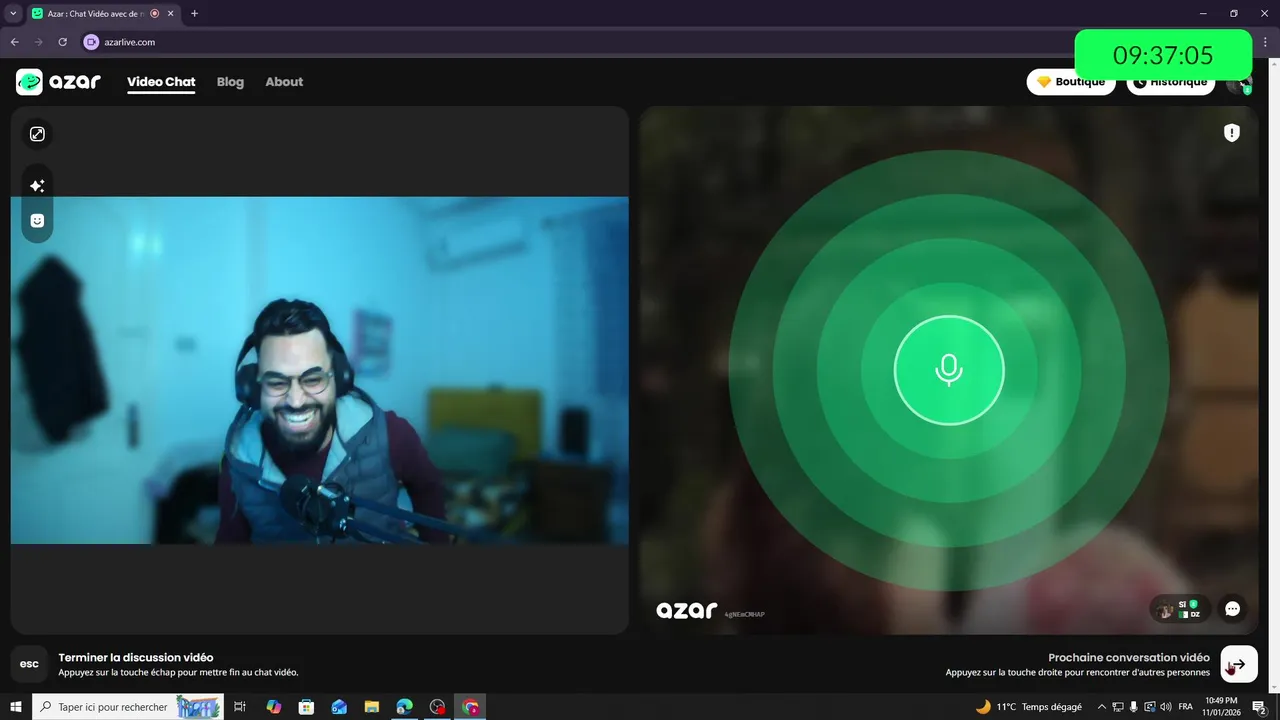Open OBS Studio from taskbar
This screenshot has width=1280, height=720.
point(437,707)
